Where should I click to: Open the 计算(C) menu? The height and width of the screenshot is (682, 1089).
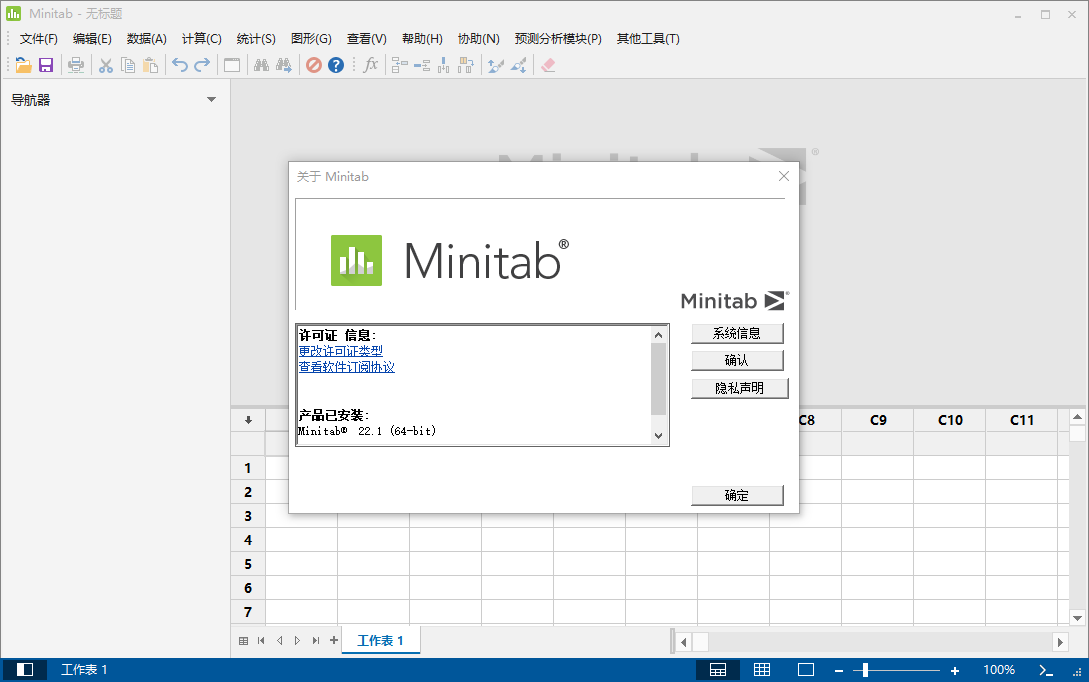(201, 39)
